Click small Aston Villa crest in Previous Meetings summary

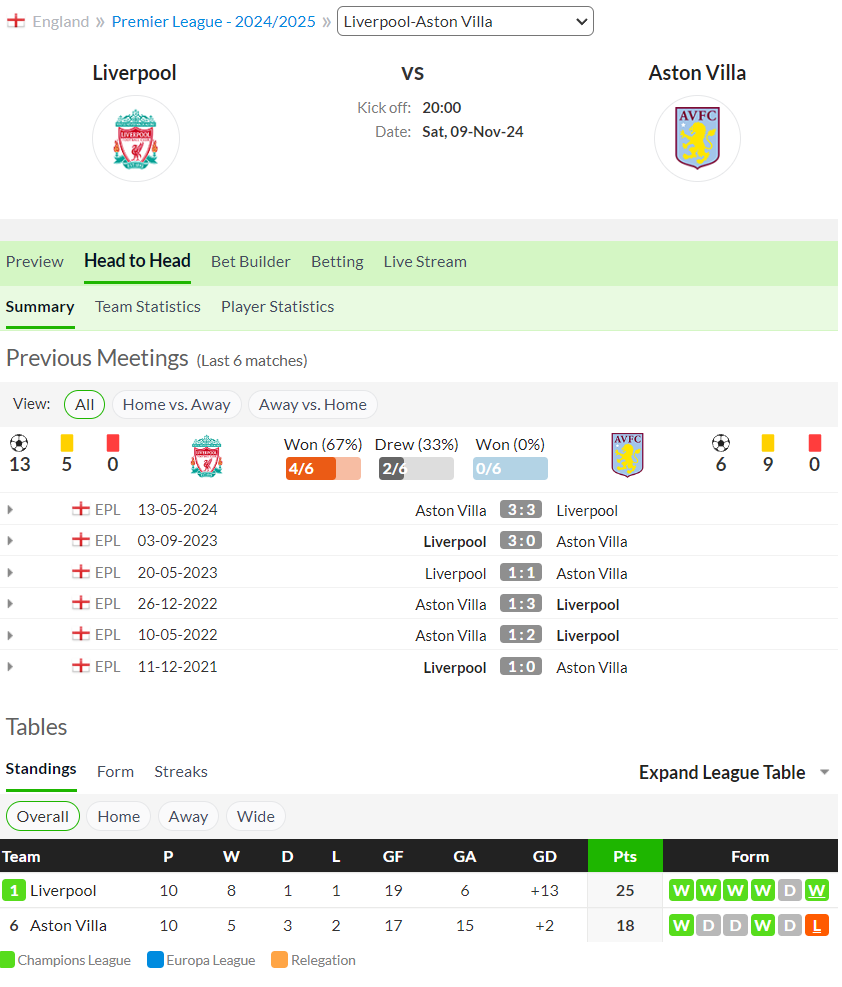[627, 455]
